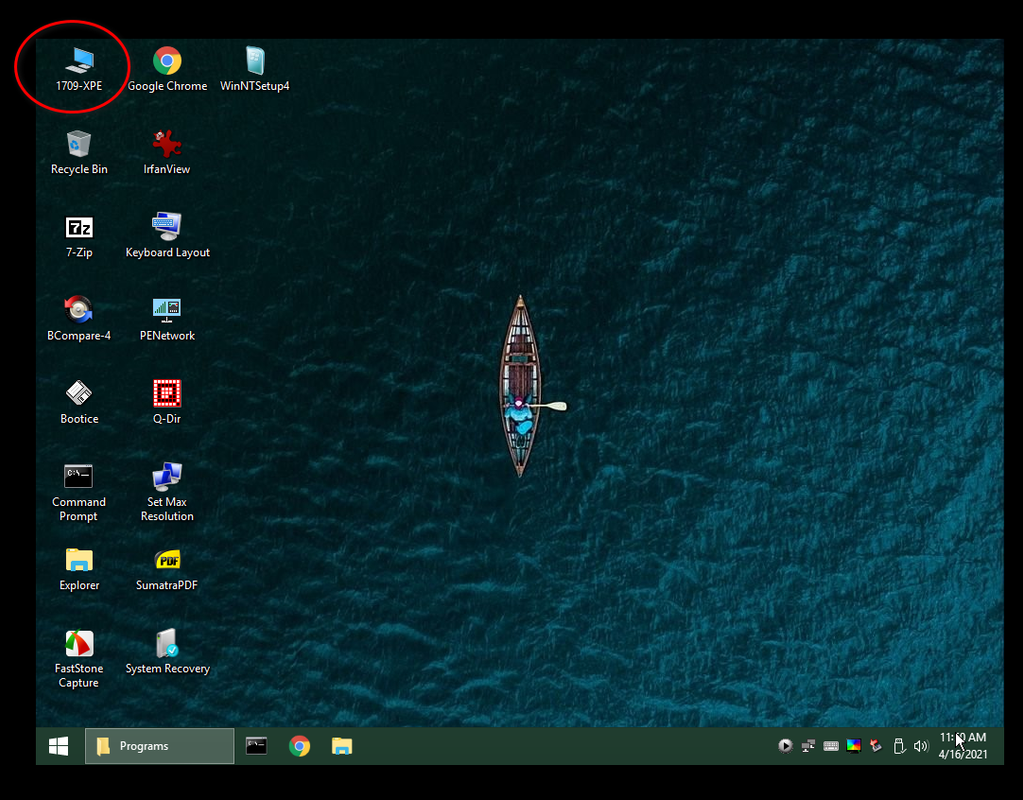Click the Programs taskbar button
The image size is (1023, 800).
click(159, 746)
